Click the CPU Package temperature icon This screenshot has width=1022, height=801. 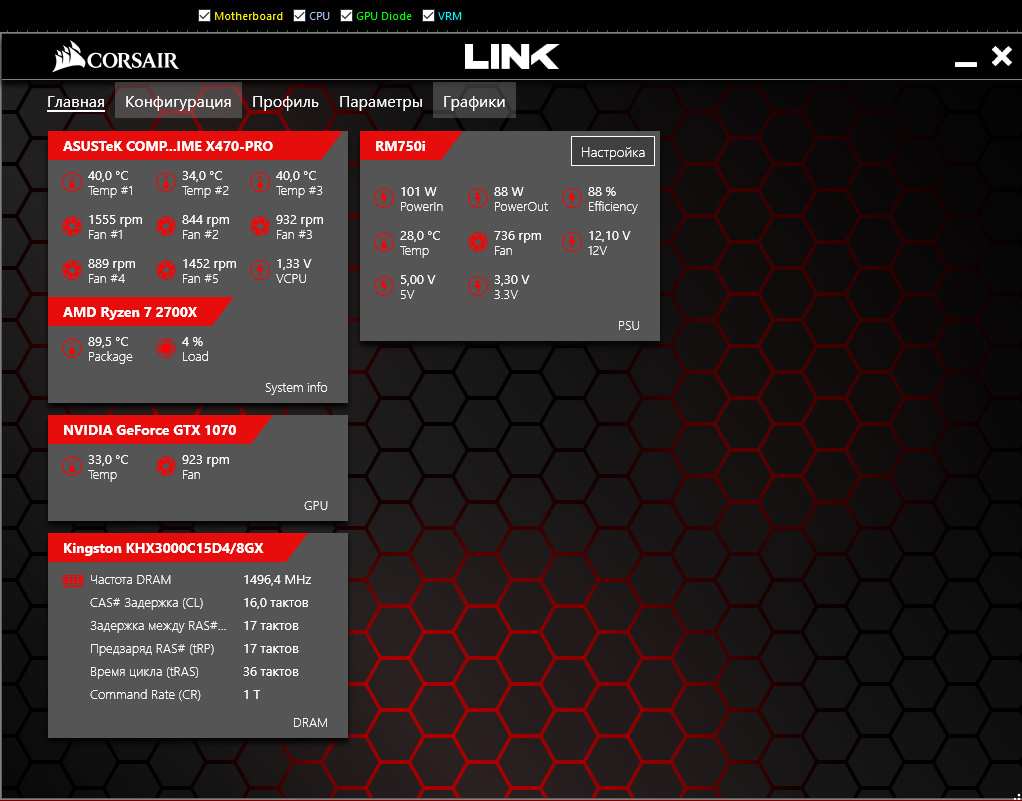coord(72,349)
